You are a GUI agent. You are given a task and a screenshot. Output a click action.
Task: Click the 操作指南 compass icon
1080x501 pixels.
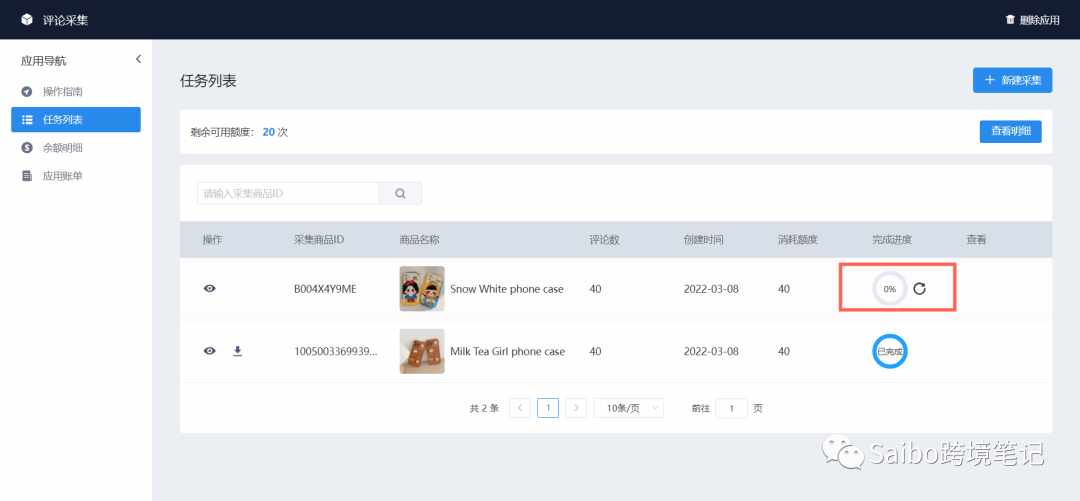pyautogui.click(x=27, y=92)
